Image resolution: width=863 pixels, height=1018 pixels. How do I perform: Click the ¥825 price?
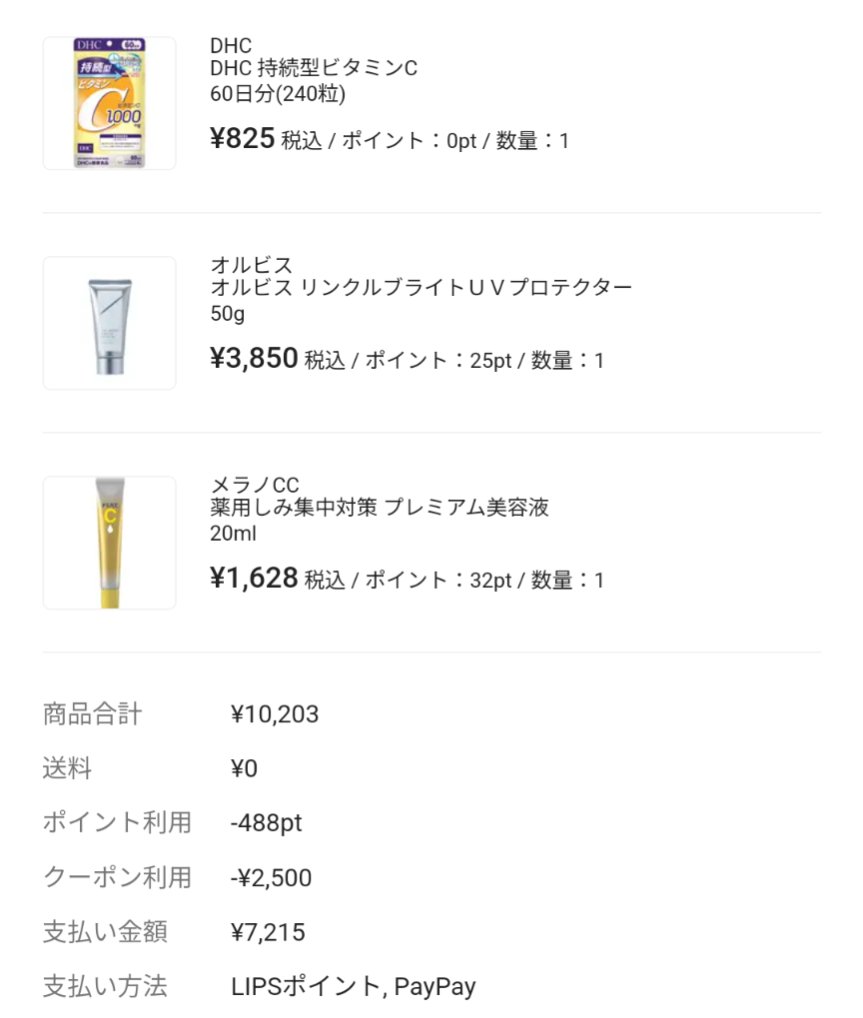coord(242,139)
